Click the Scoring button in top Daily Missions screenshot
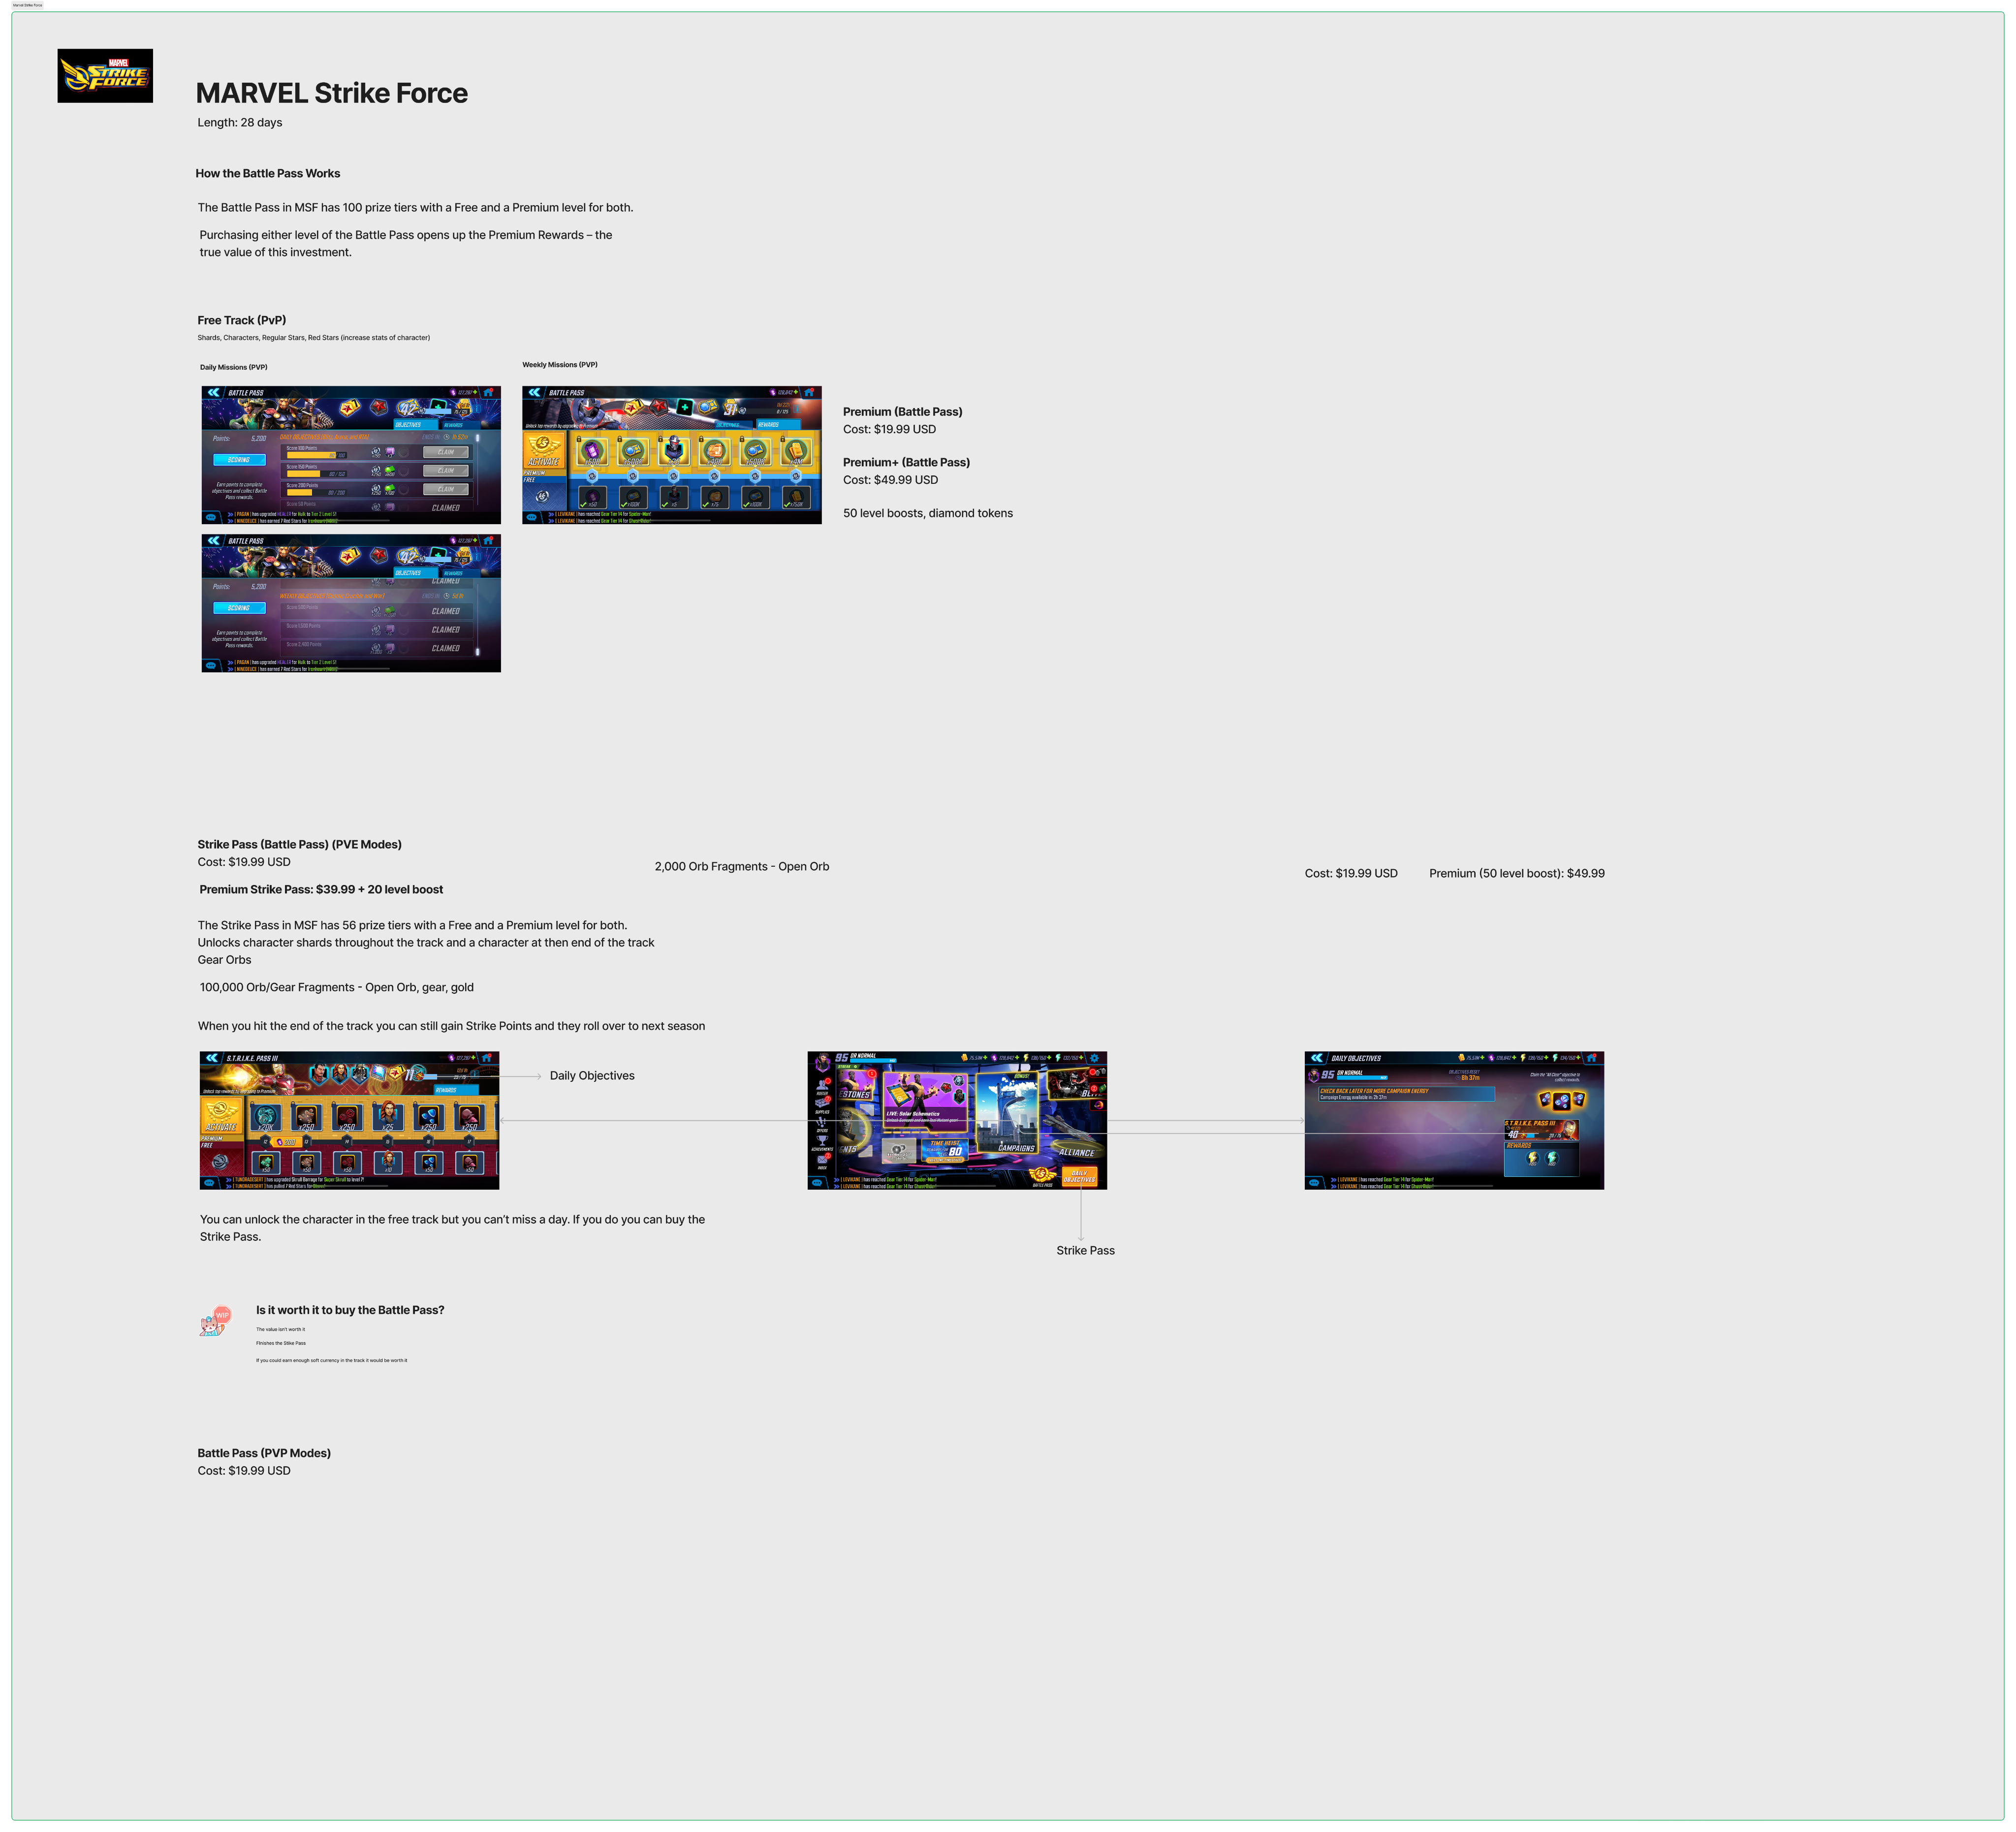2016x1832 pixels. click(239, 460)
